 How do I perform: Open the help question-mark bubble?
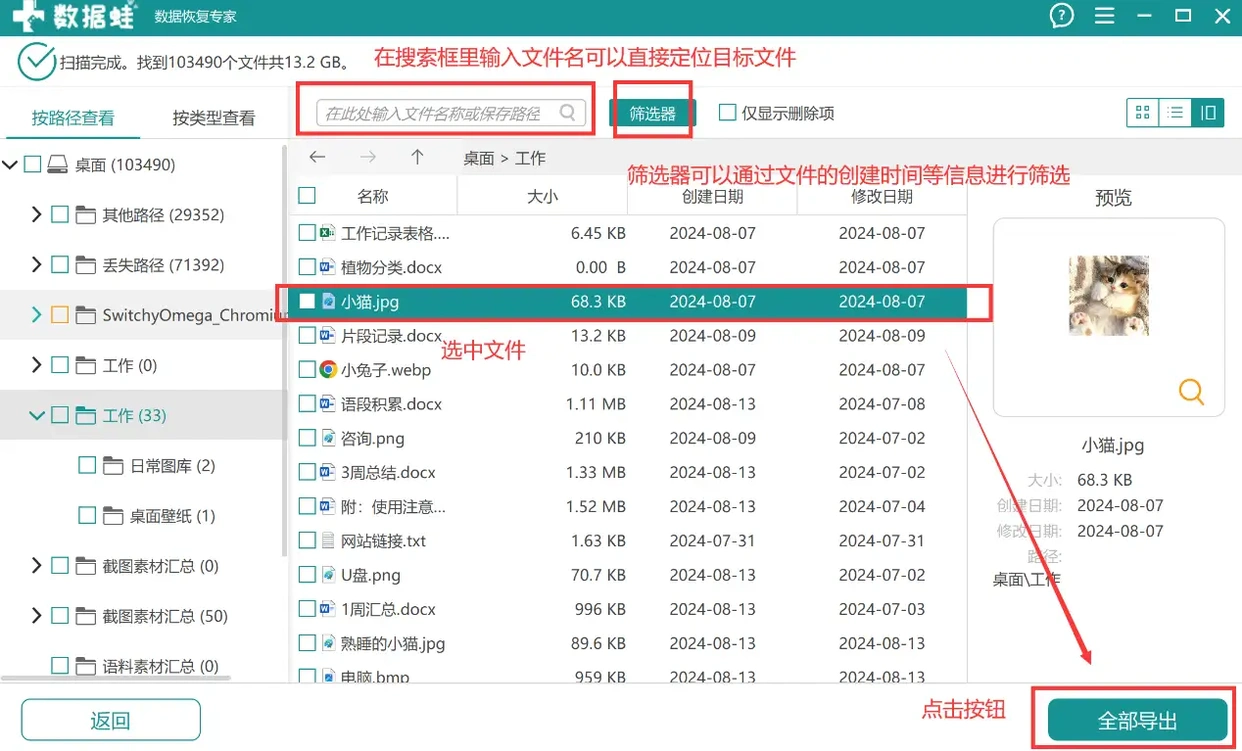1061,16
